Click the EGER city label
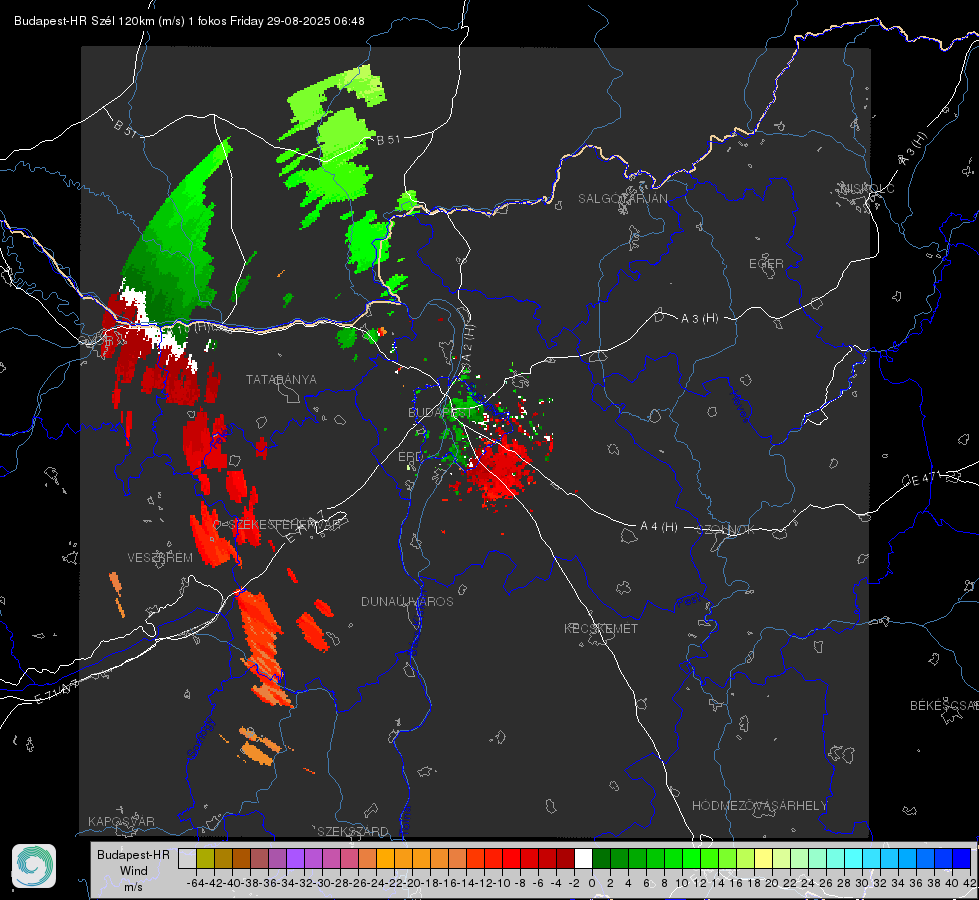Viewport: 979px width, 900px height. tap(766, 264)
